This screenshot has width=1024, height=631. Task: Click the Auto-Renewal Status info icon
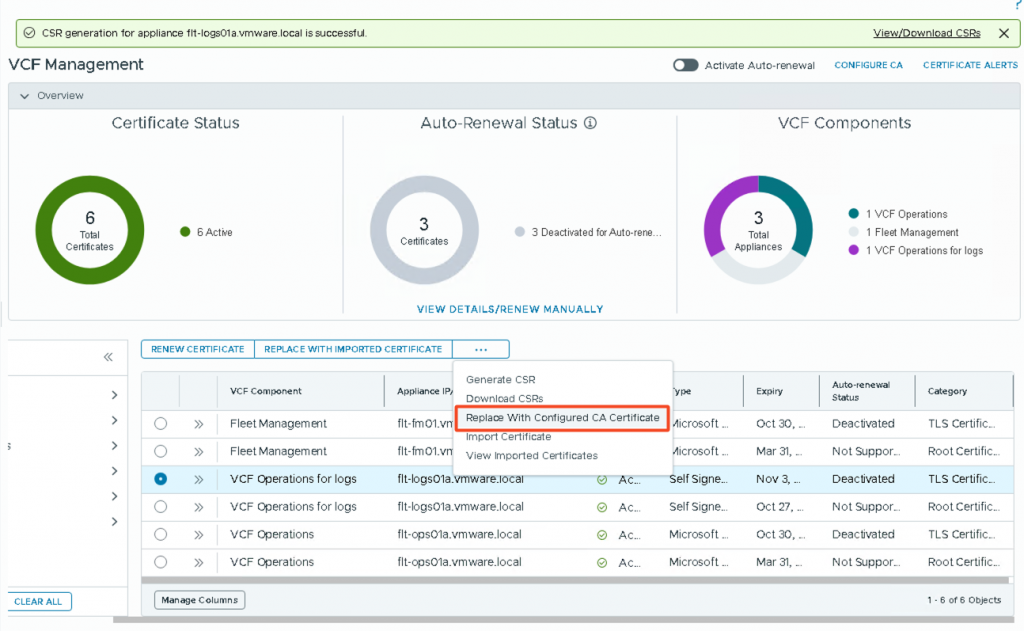[x=590, y=124]
